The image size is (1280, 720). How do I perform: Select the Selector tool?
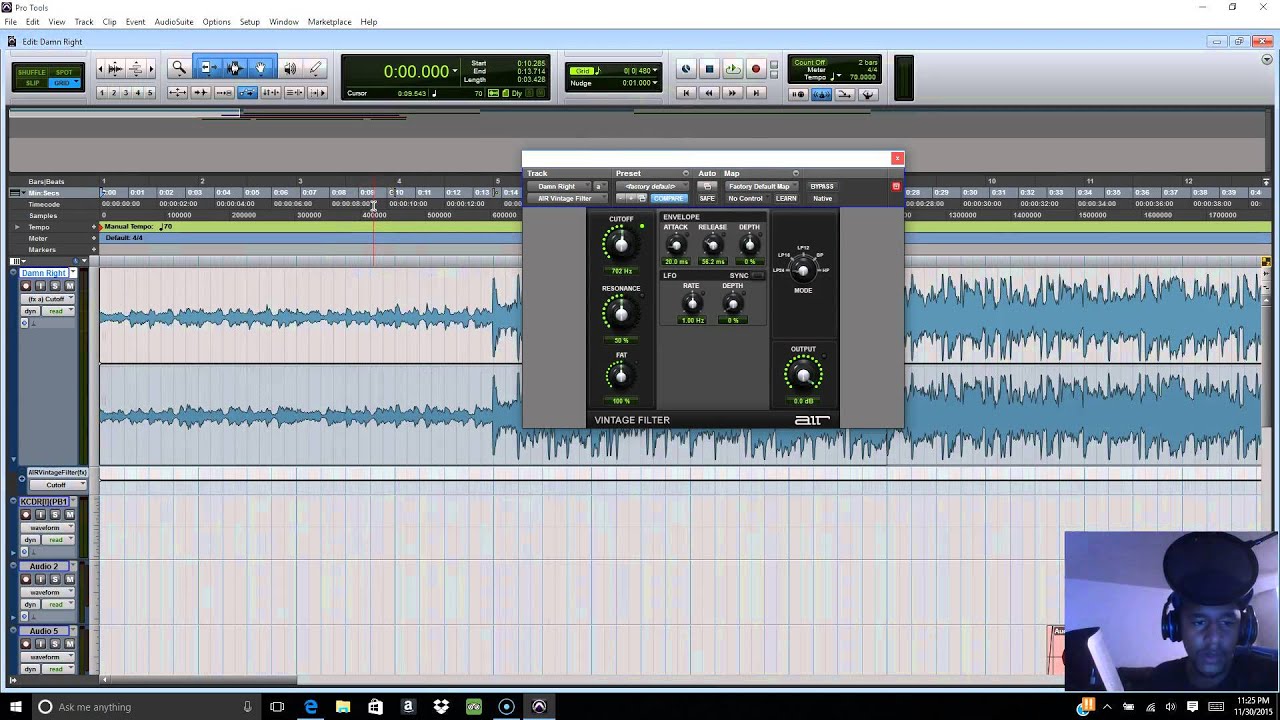(x=234, y=68)
